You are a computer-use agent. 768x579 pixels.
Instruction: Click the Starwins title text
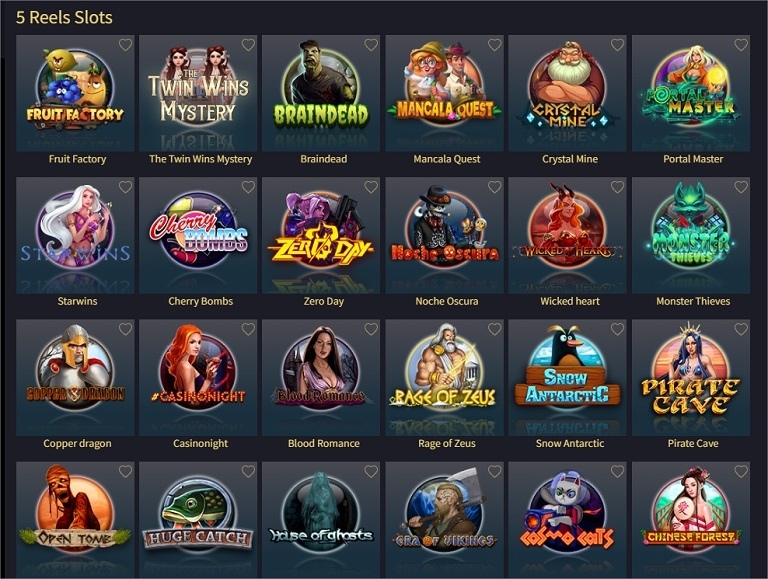(77, 301)
